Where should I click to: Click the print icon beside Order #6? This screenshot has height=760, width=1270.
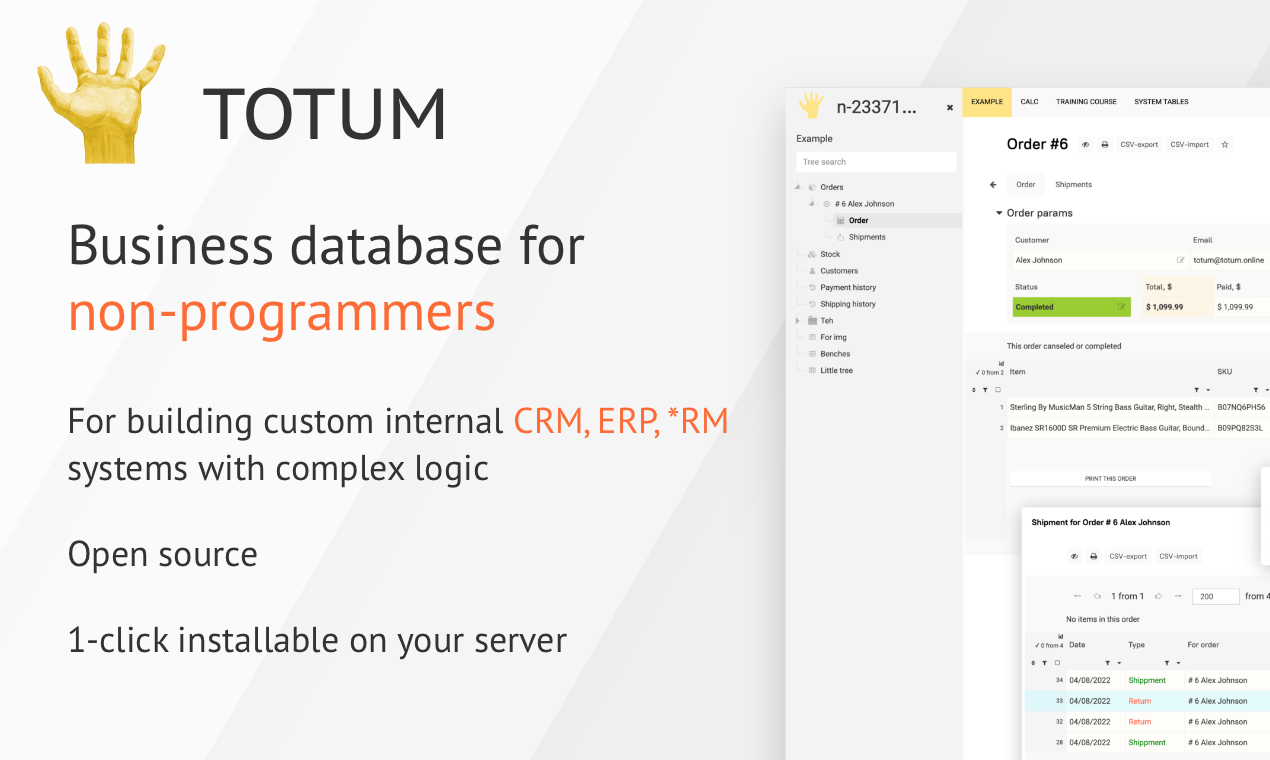[x=1105, y=145]
